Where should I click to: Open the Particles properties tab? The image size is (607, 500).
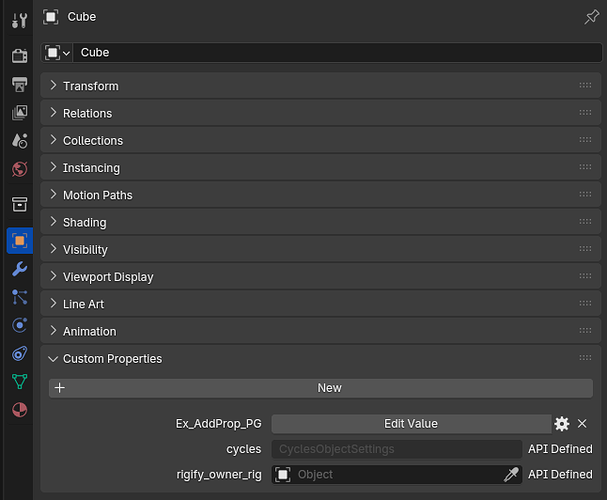tap(19, 297)
